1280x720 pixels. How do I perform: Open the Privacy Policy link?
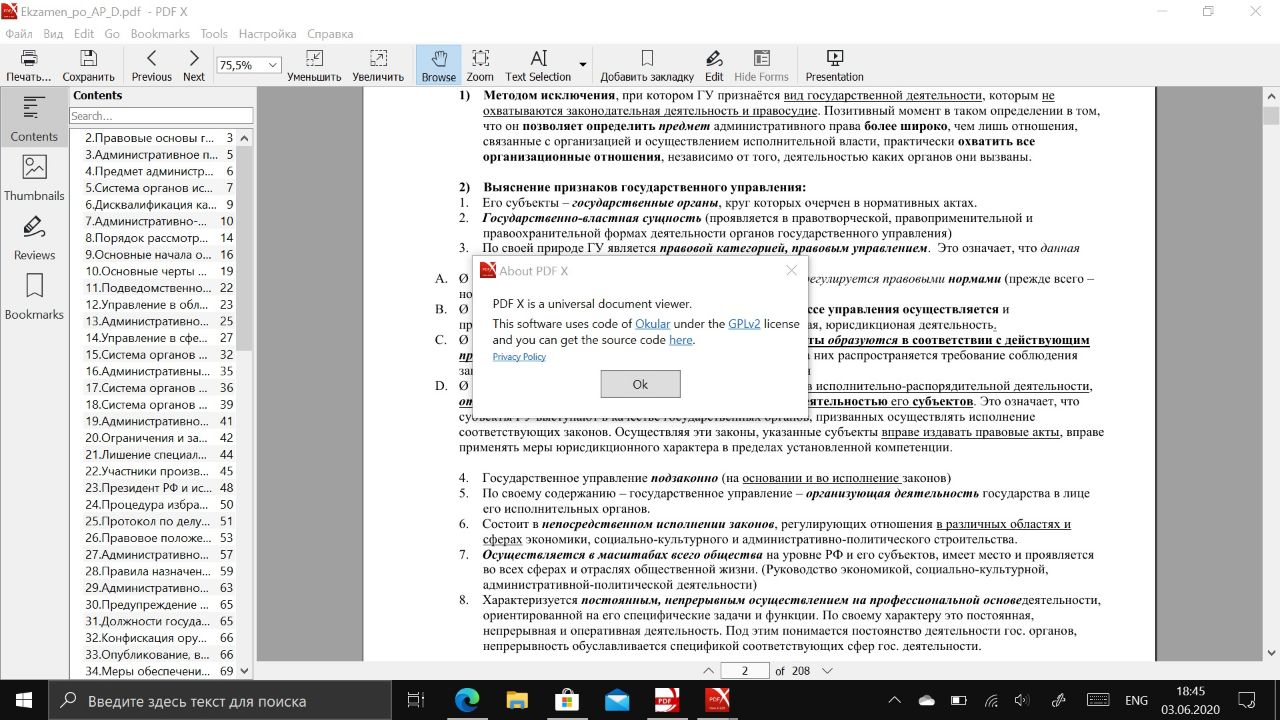519,357
